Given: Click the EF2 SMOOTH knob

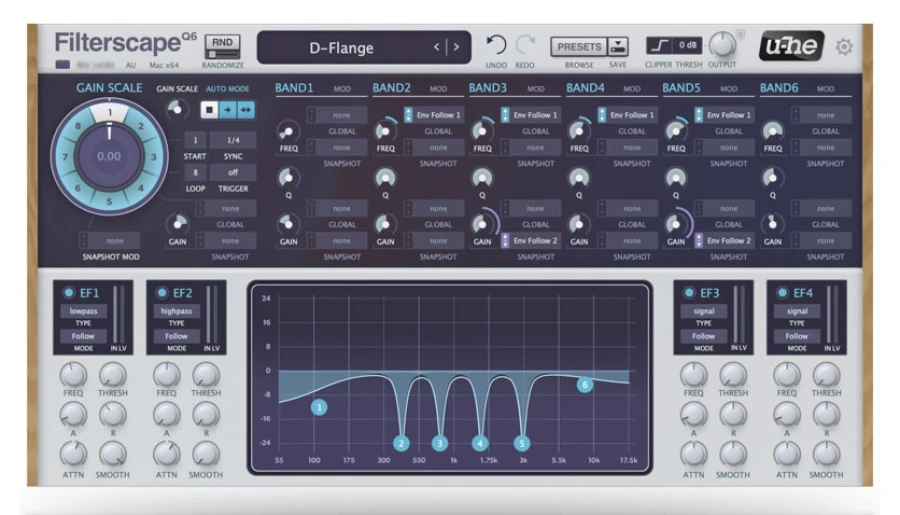Looking at the screenshot, I should [205, 454].
